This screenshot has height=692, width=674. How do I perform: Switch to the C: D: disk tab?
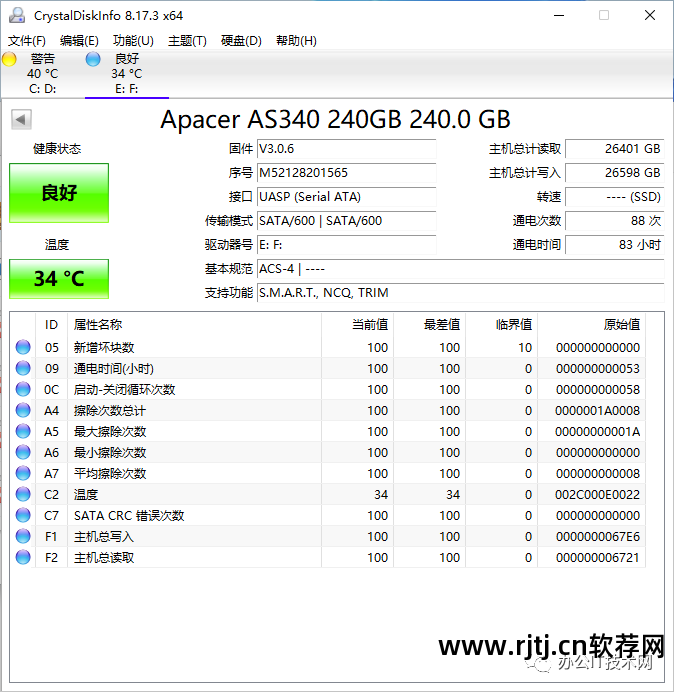(x=42, y=74)
